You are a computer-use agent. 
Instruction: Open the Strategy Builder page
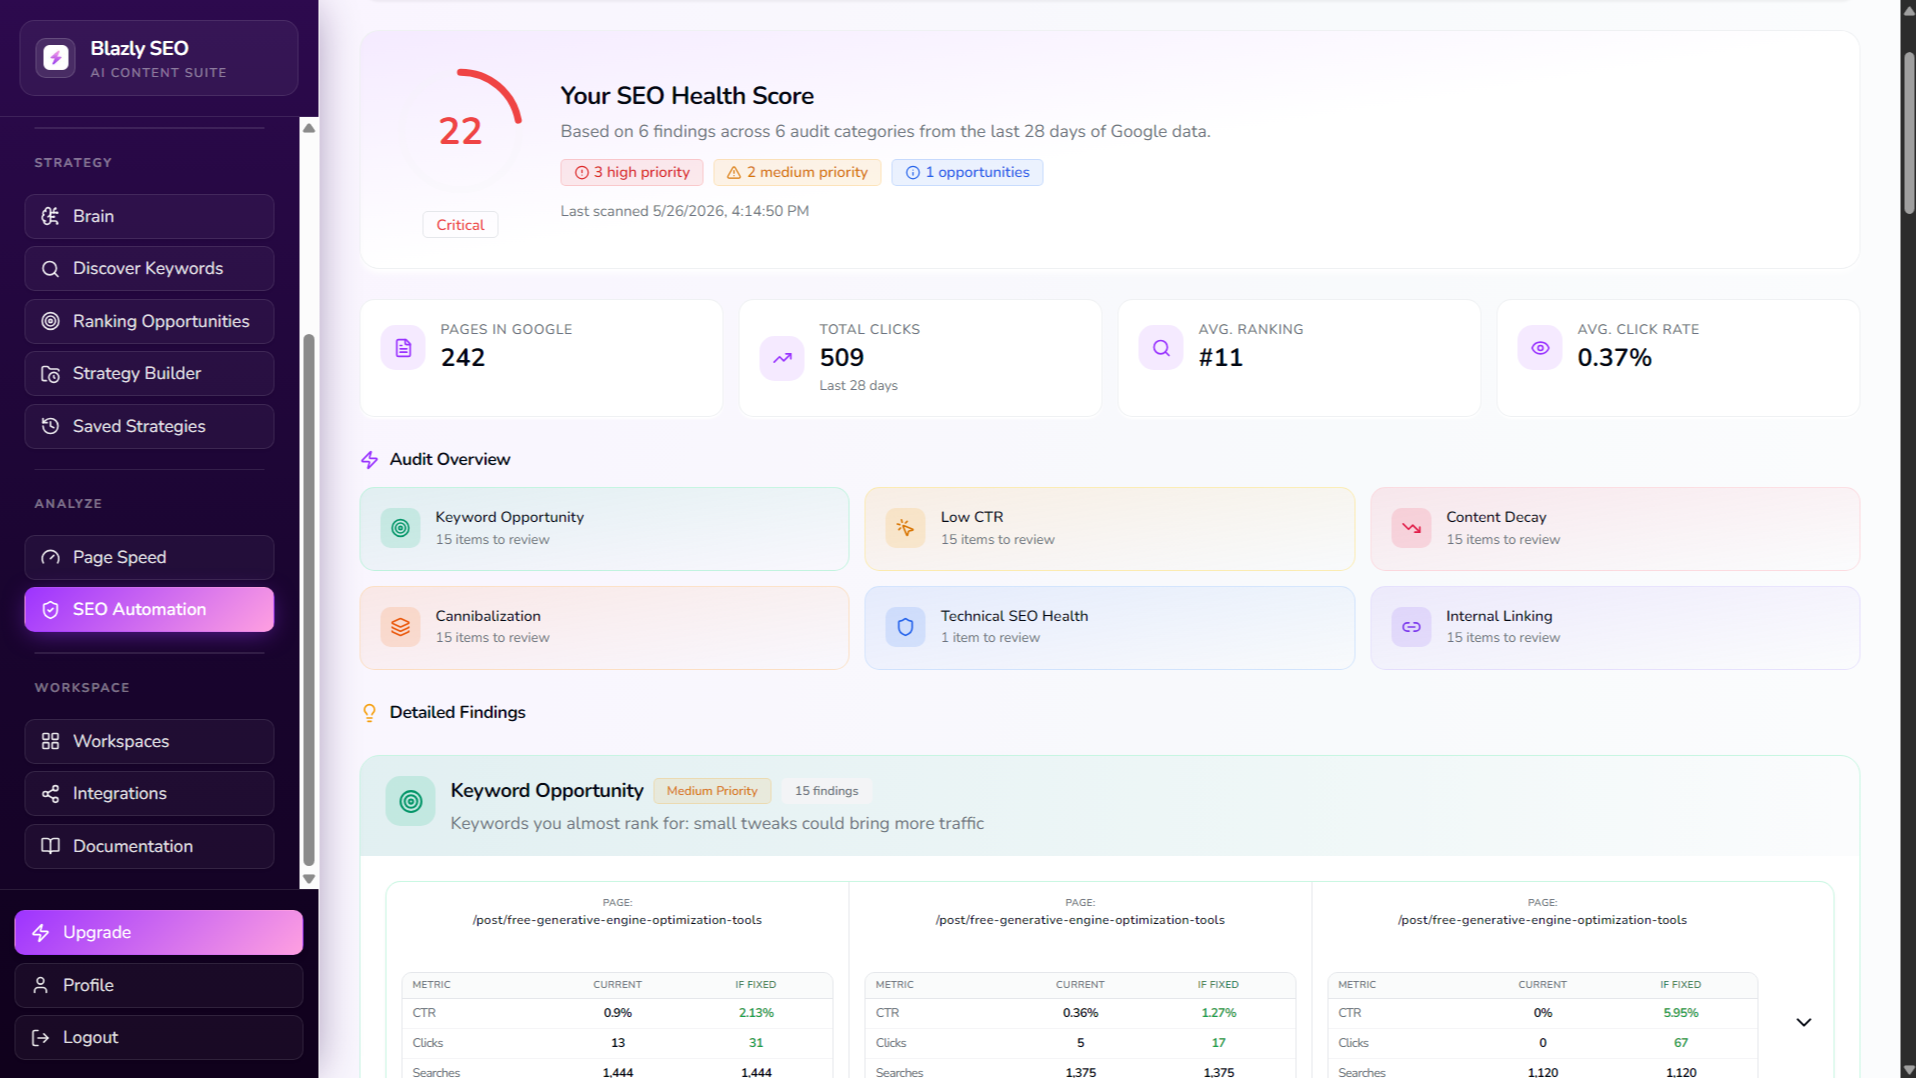[x=149, y=373]
